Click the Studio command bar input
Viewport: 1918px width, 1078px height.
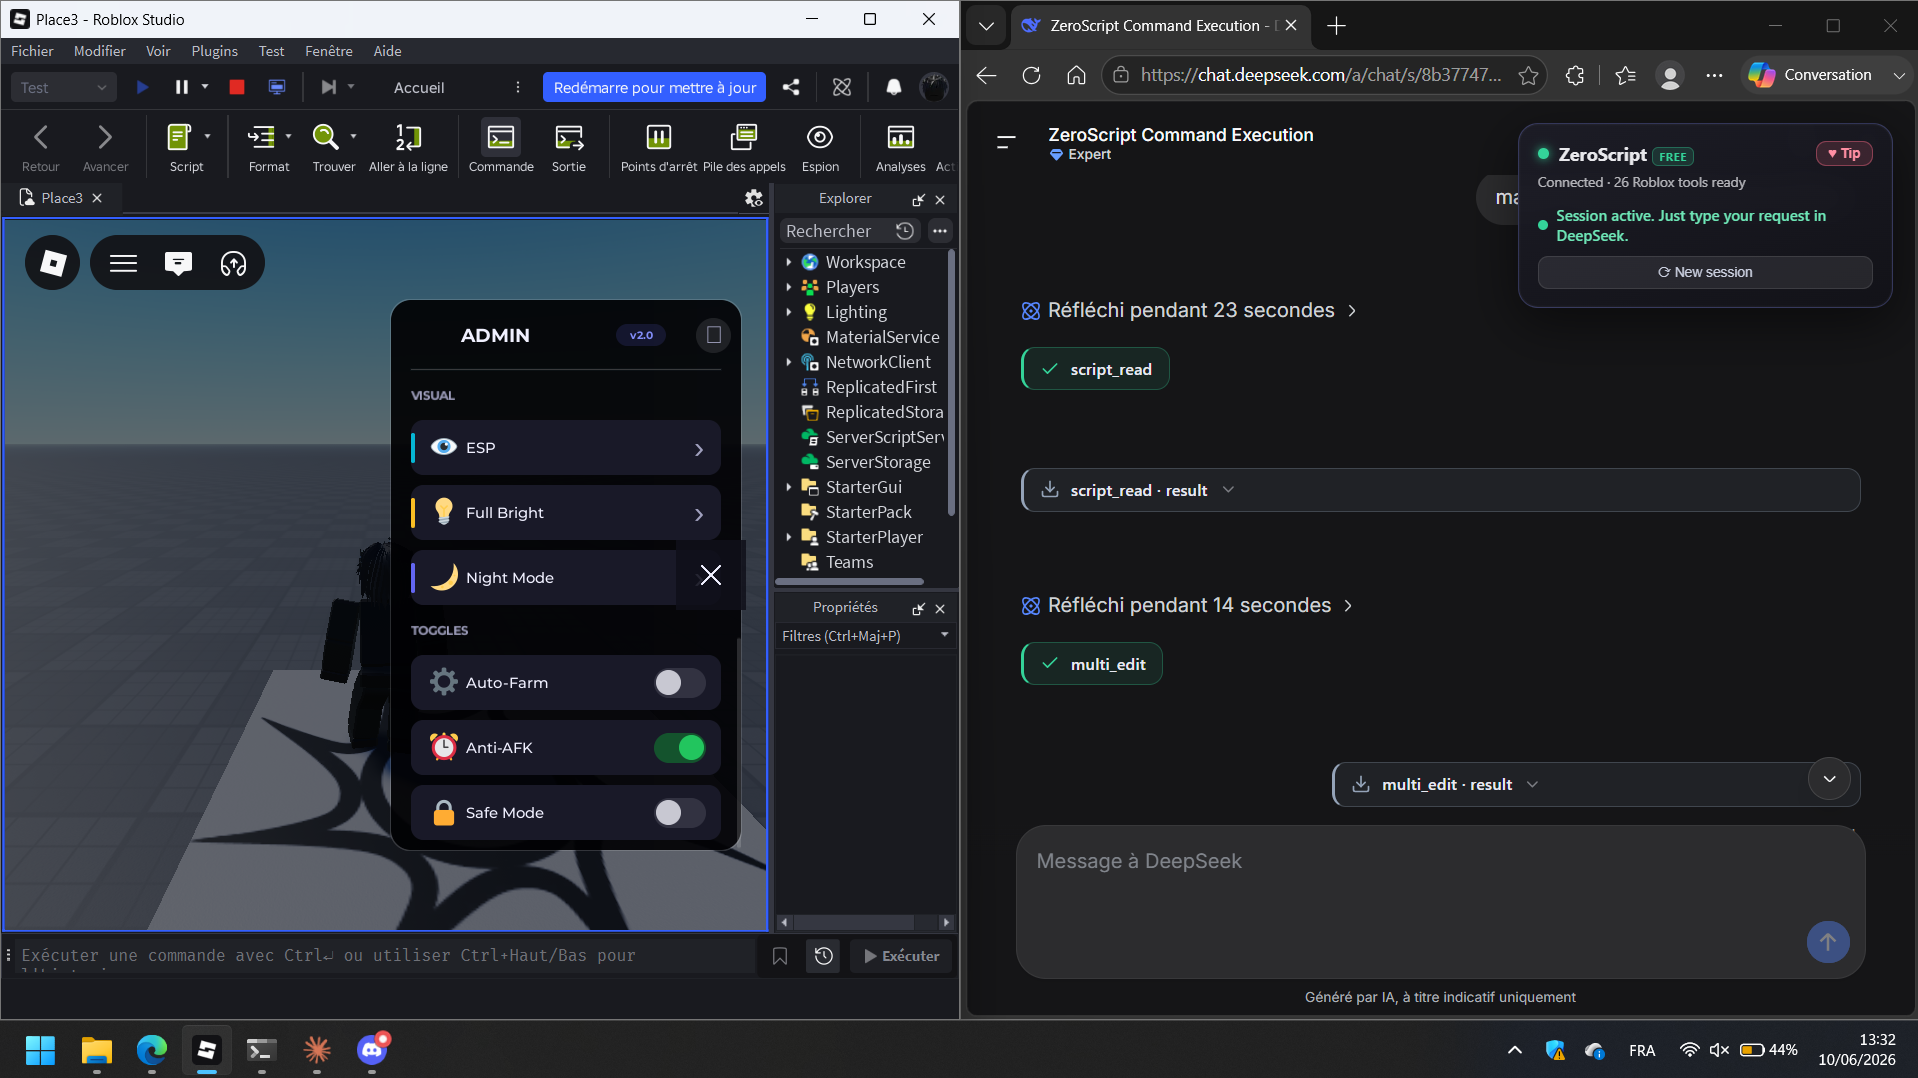coord(385,956)
